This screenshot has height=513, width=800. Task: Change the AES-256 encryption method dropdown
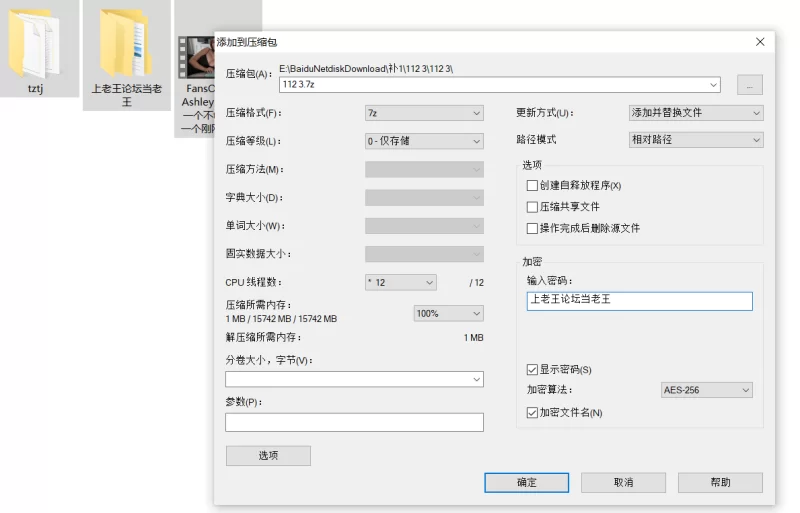pos(706,390)
